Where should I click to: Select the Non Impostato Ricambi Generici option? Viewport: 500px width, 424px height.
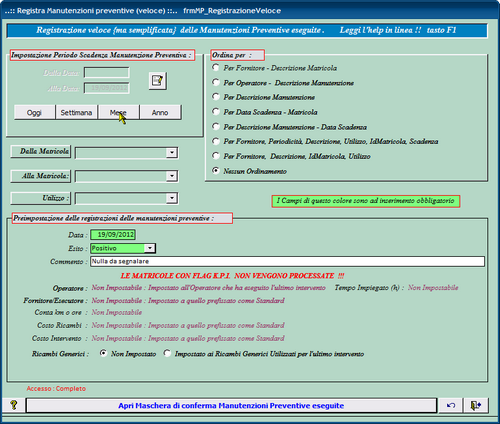(104, 353)
